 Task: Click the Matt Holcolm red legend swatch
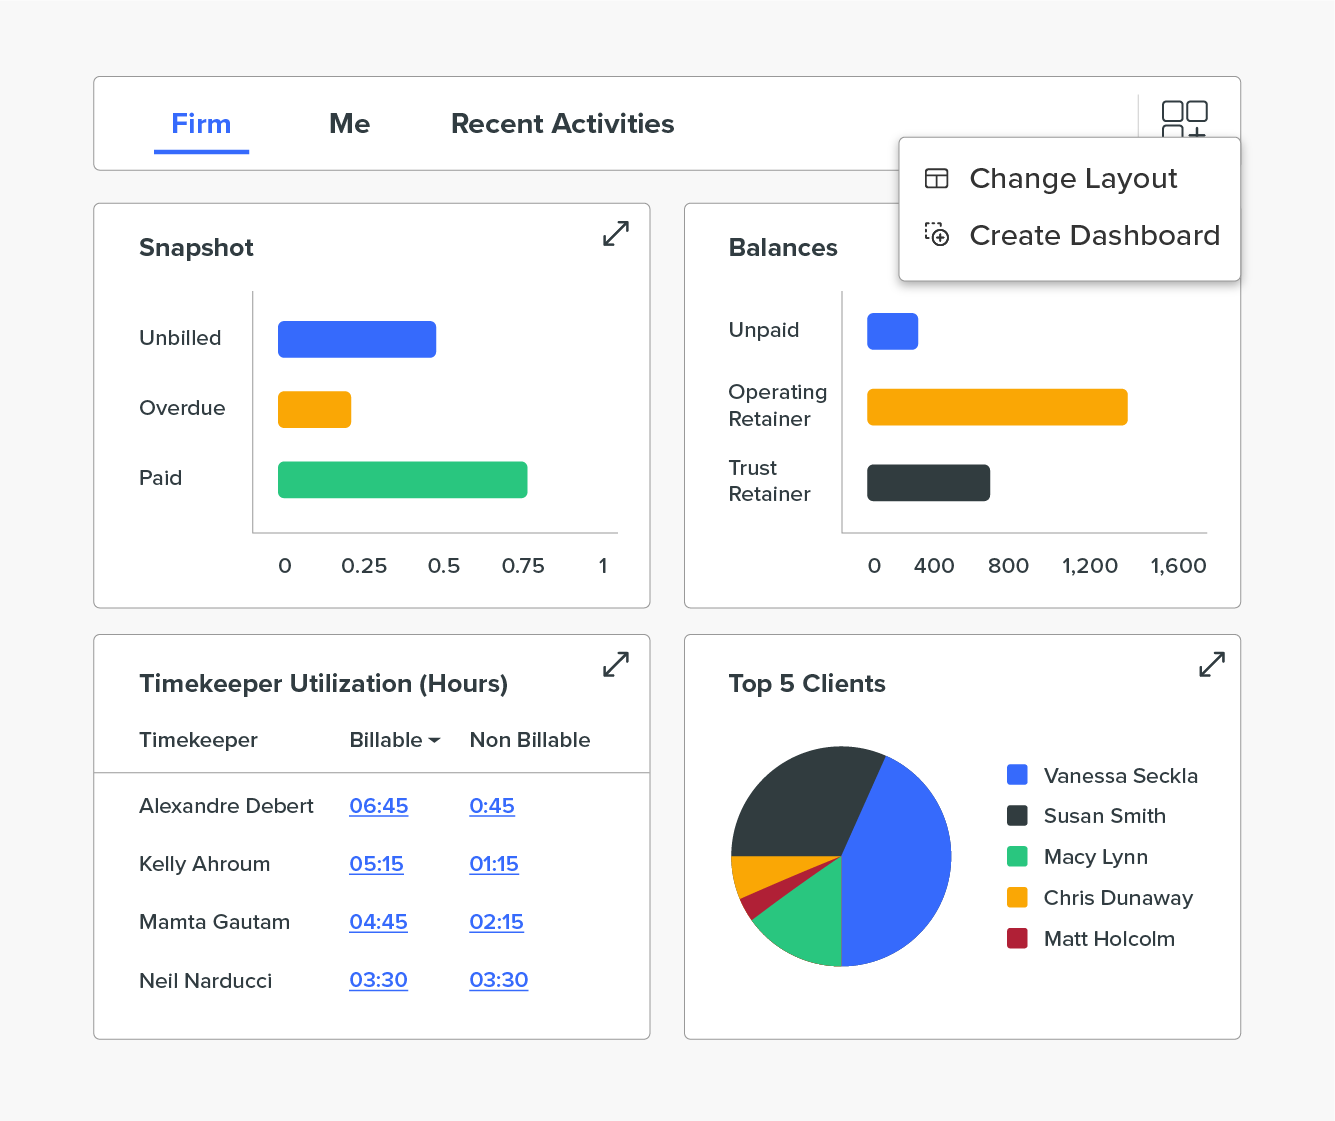tap(1017, 938)
